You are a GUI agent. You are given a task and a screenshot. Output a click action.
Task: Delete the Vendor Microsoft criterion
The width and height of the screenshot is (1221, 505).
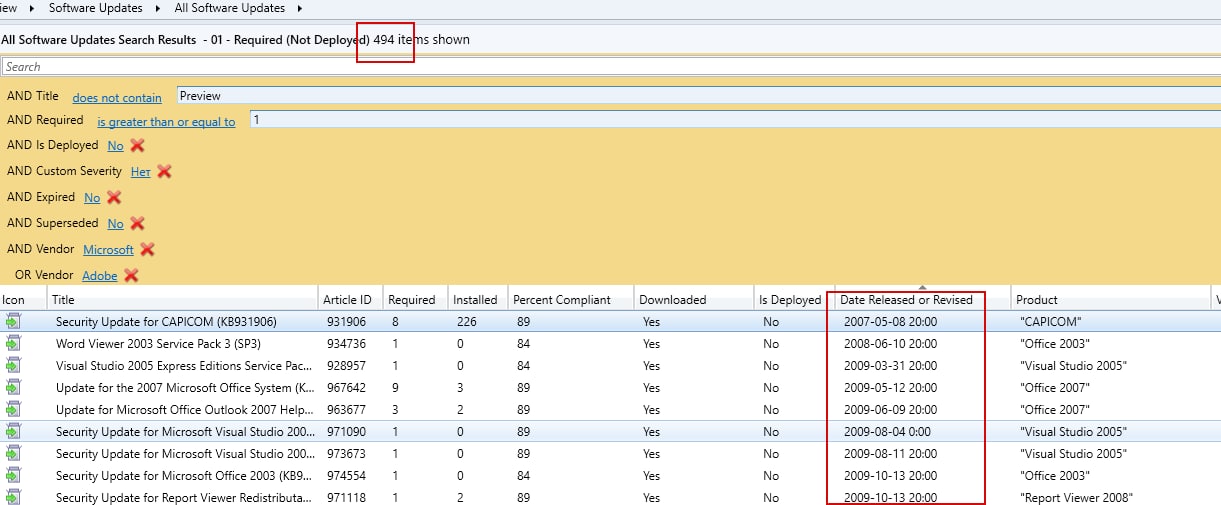point(147,250)
